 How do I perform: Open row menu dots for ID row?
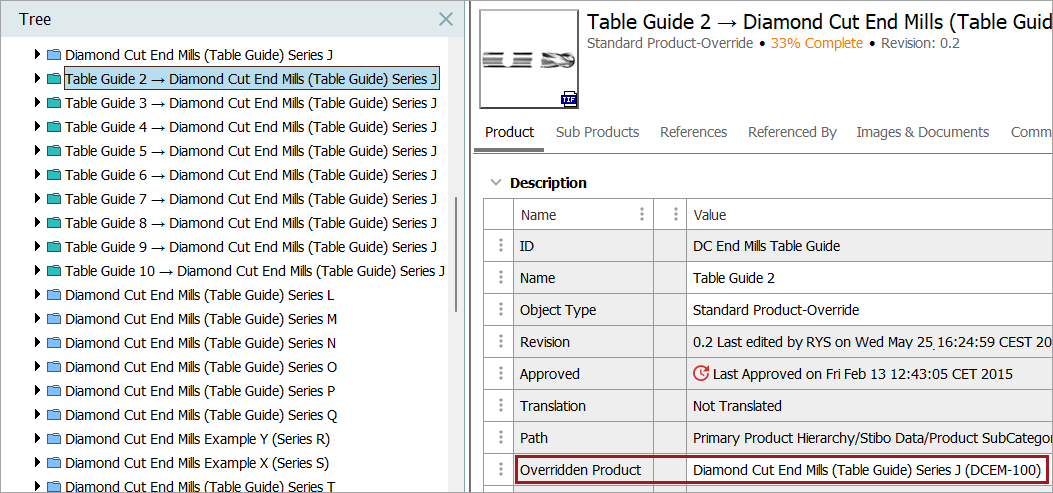pos(499,246)
